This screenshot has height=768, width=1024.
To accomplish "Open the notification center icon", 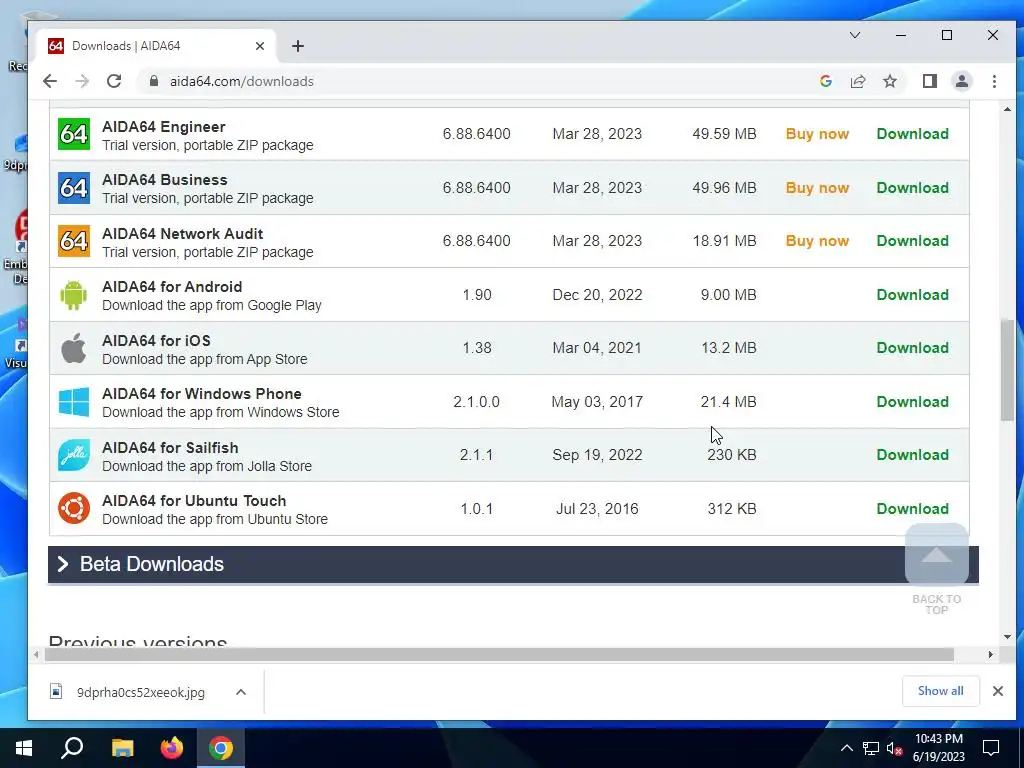I will click(991, 748).
